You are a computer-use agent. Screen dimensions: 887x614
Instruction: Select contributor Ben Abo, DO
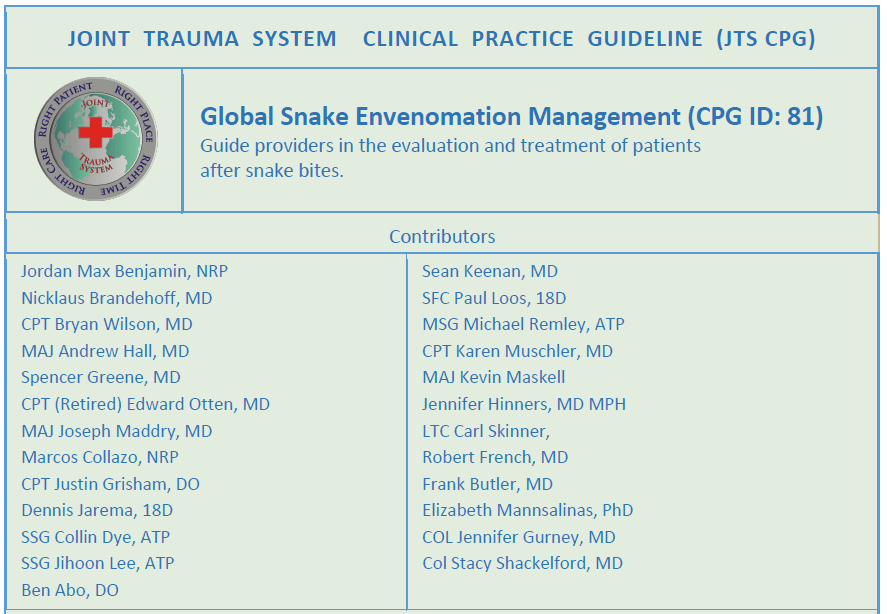tap(70, 591)
